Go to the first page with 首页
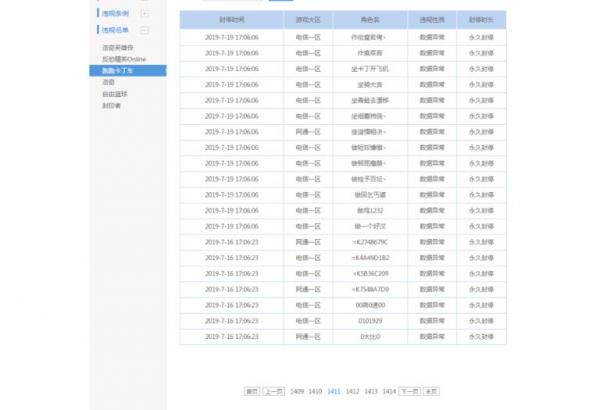The height and width of the screenshot is (410, 600). (252, 391)
